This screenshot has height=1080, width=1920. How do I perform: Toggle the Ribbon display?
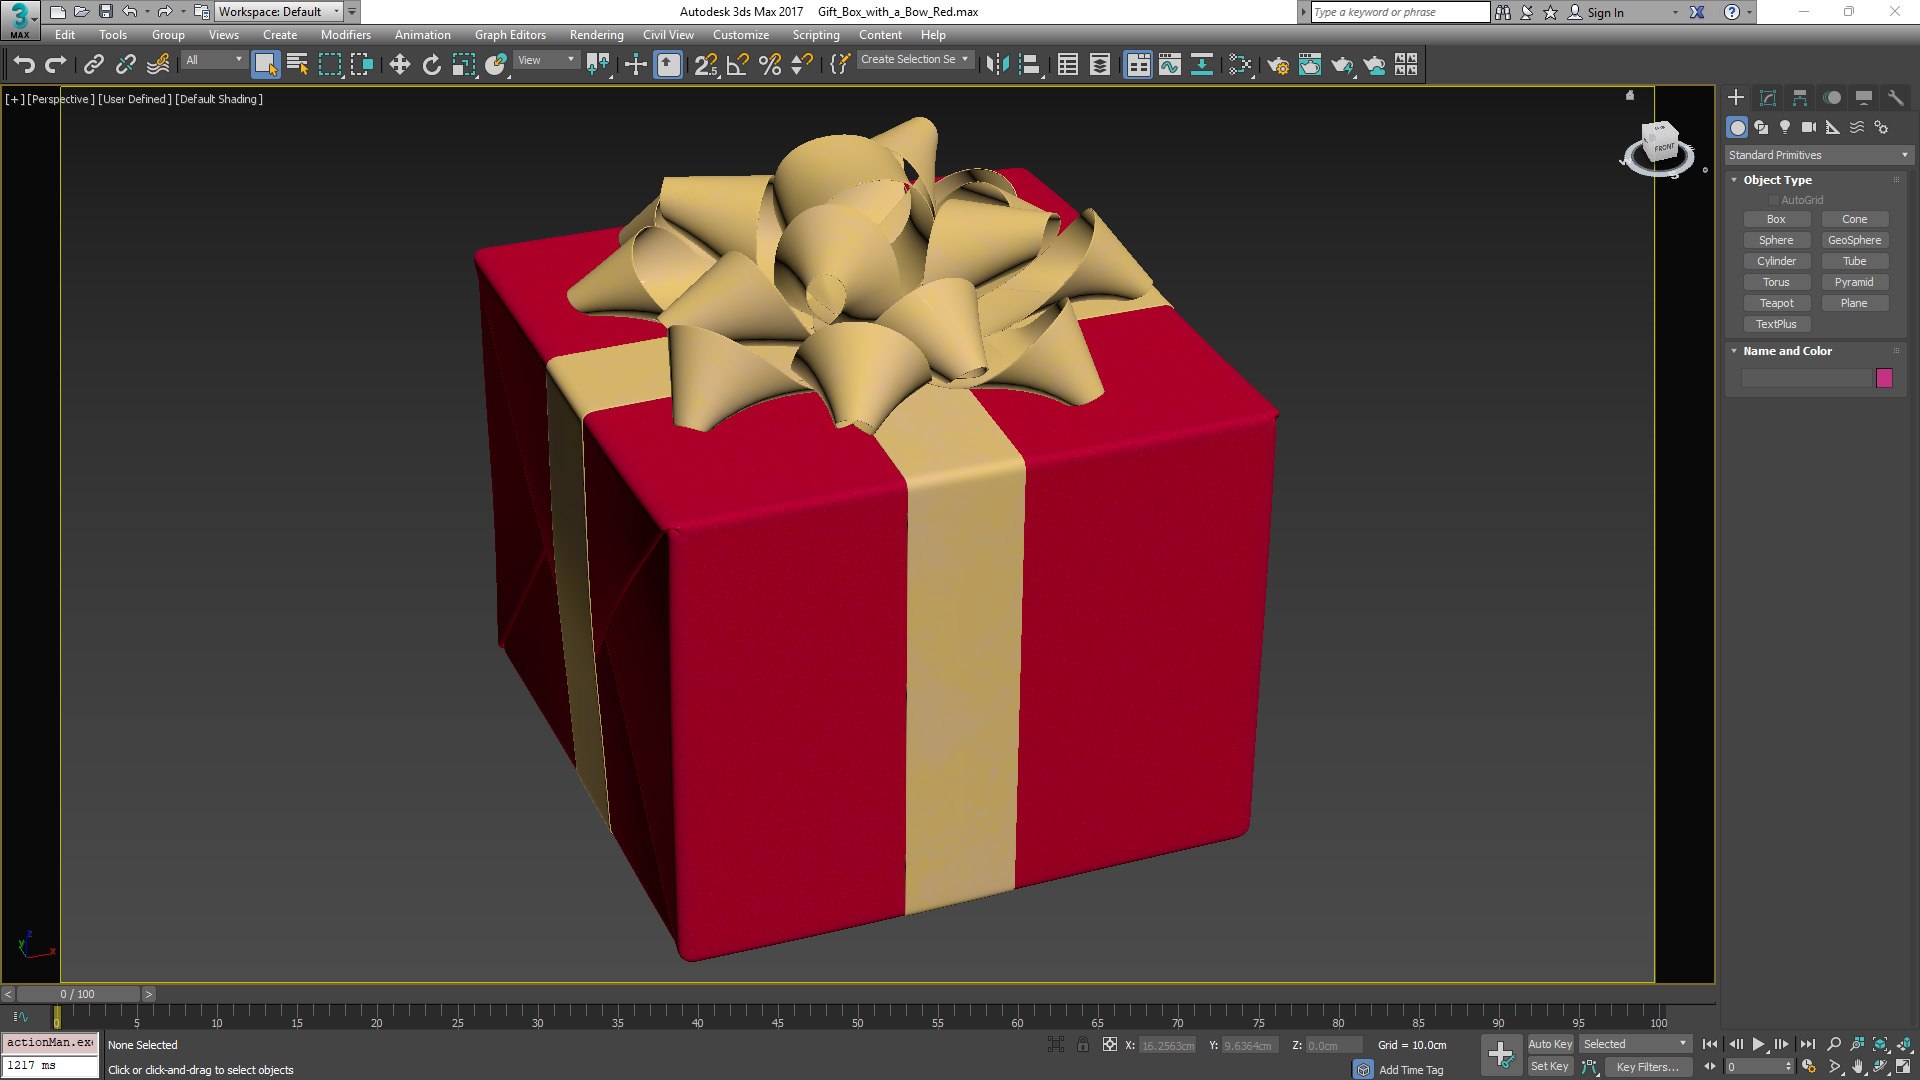[1138, 65]
